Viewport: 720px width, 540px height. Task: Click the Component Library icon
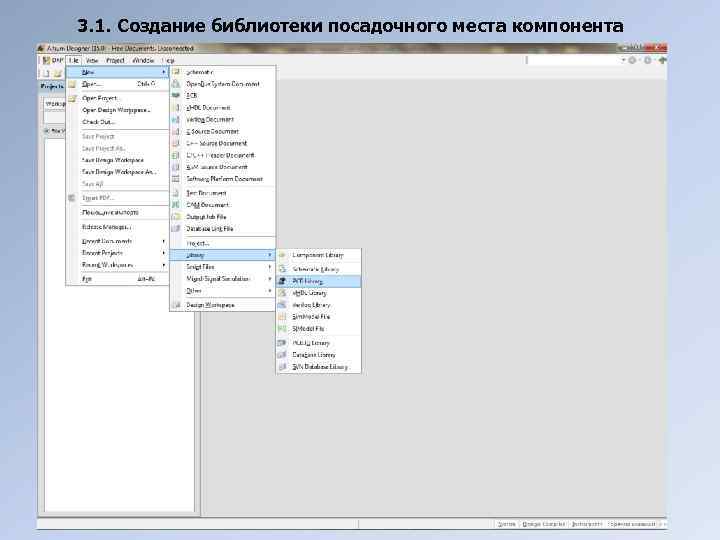point(282,255)
